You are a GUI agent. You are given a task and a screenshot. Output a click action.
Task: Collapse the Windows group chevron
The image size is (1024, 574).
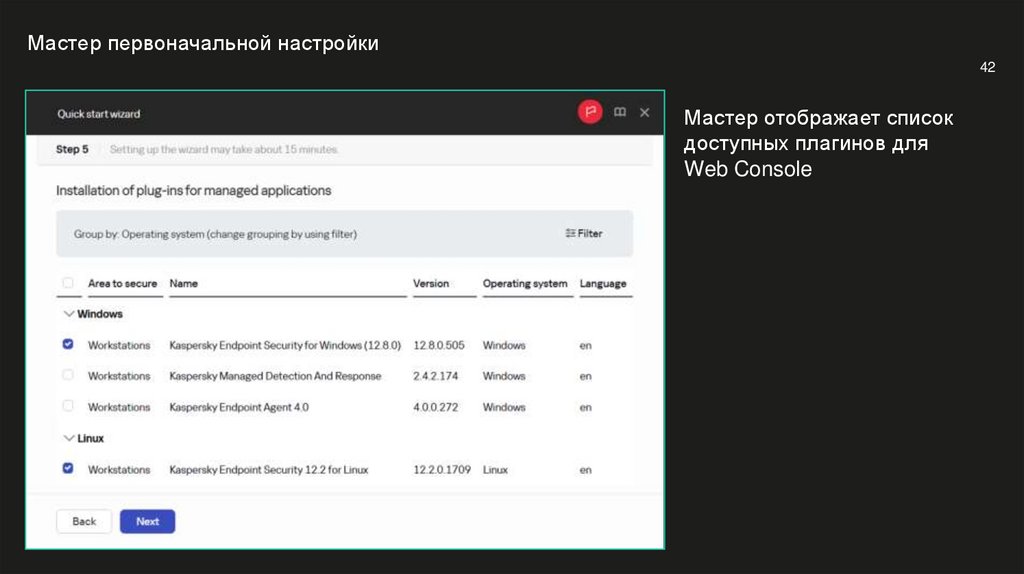click(x=68, y=313)
